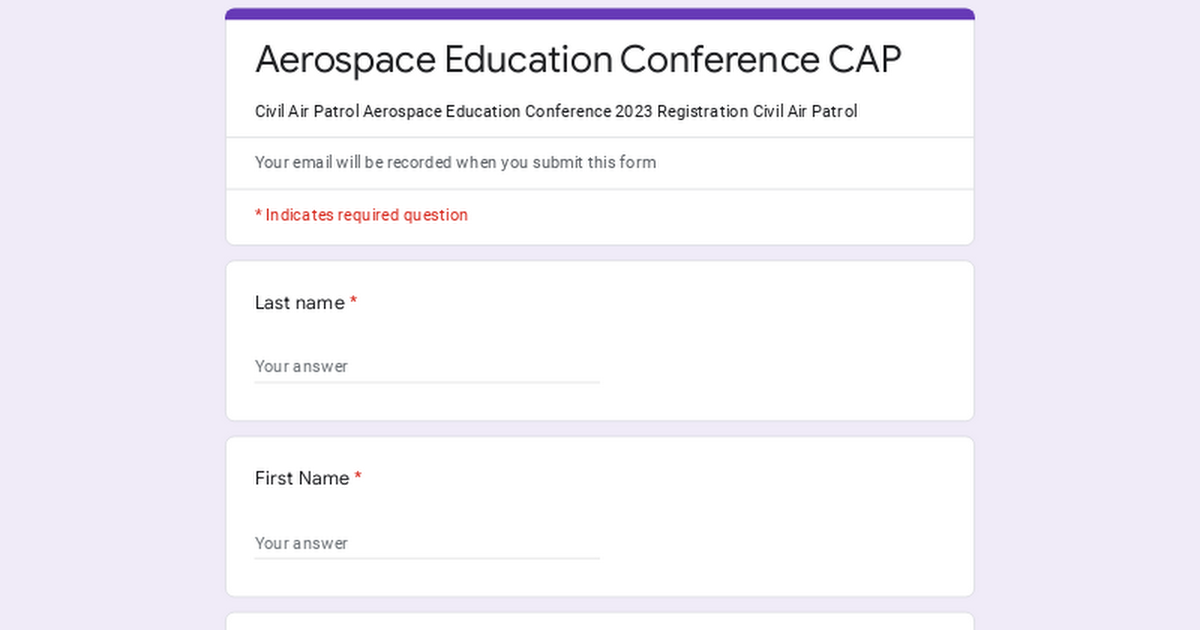Screen dimensions: 1200x630
Task: Click the lavender background left of the form
Action: 112,315
